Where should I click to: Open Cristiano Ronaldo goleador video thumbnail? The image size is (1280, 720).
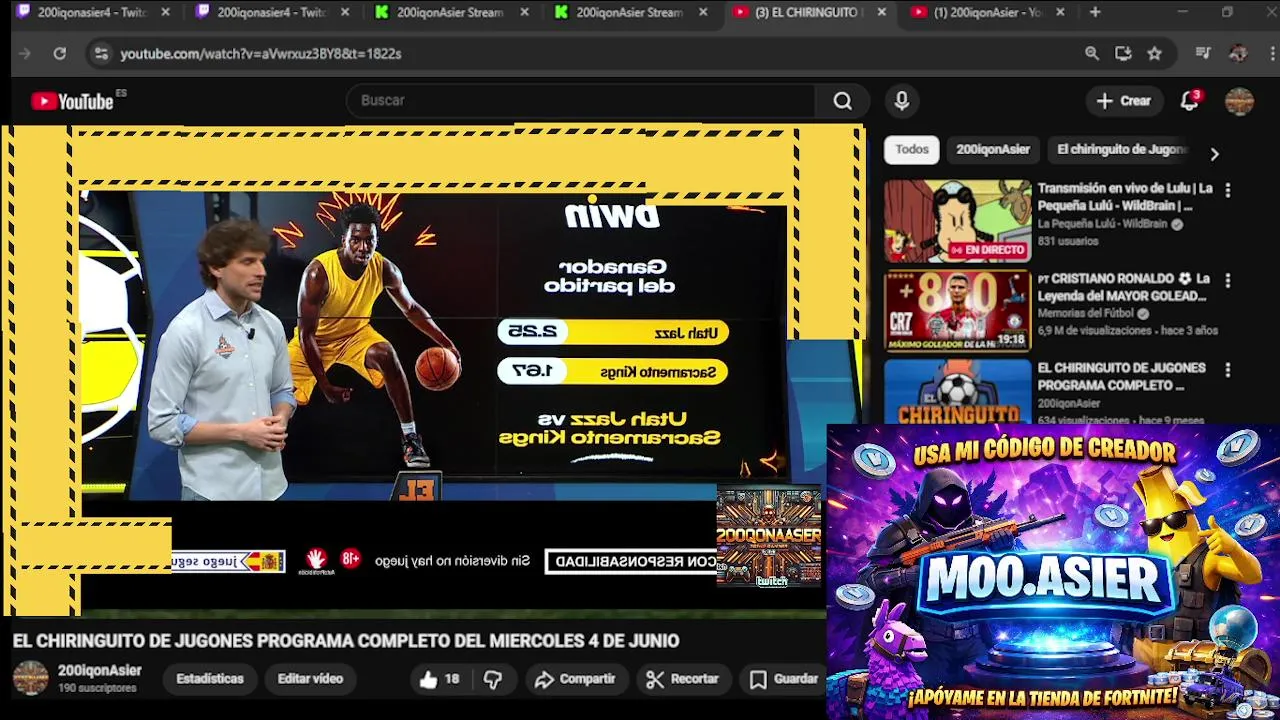(x=957, y=311)
